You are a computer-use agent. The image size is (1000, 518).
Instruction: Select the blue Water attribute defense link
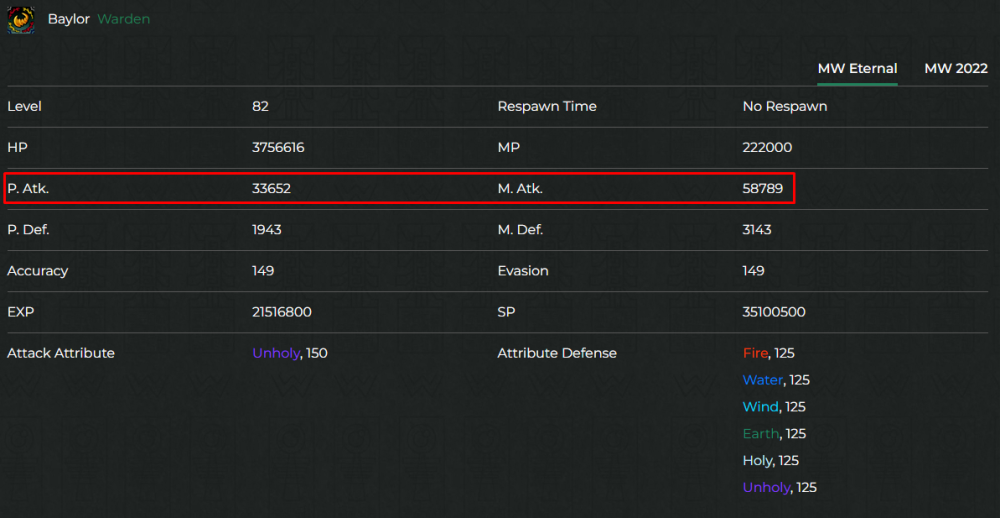click(x=762, y=380)
